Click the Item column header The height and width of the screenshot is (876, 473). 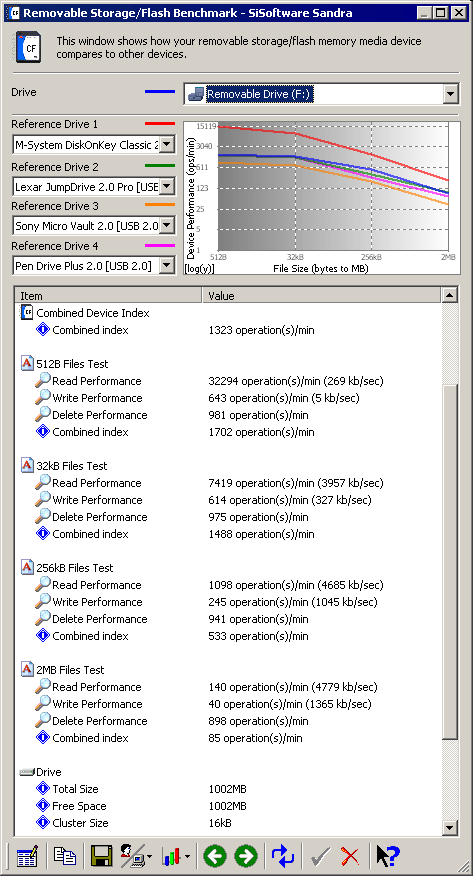tap(109, 296)
